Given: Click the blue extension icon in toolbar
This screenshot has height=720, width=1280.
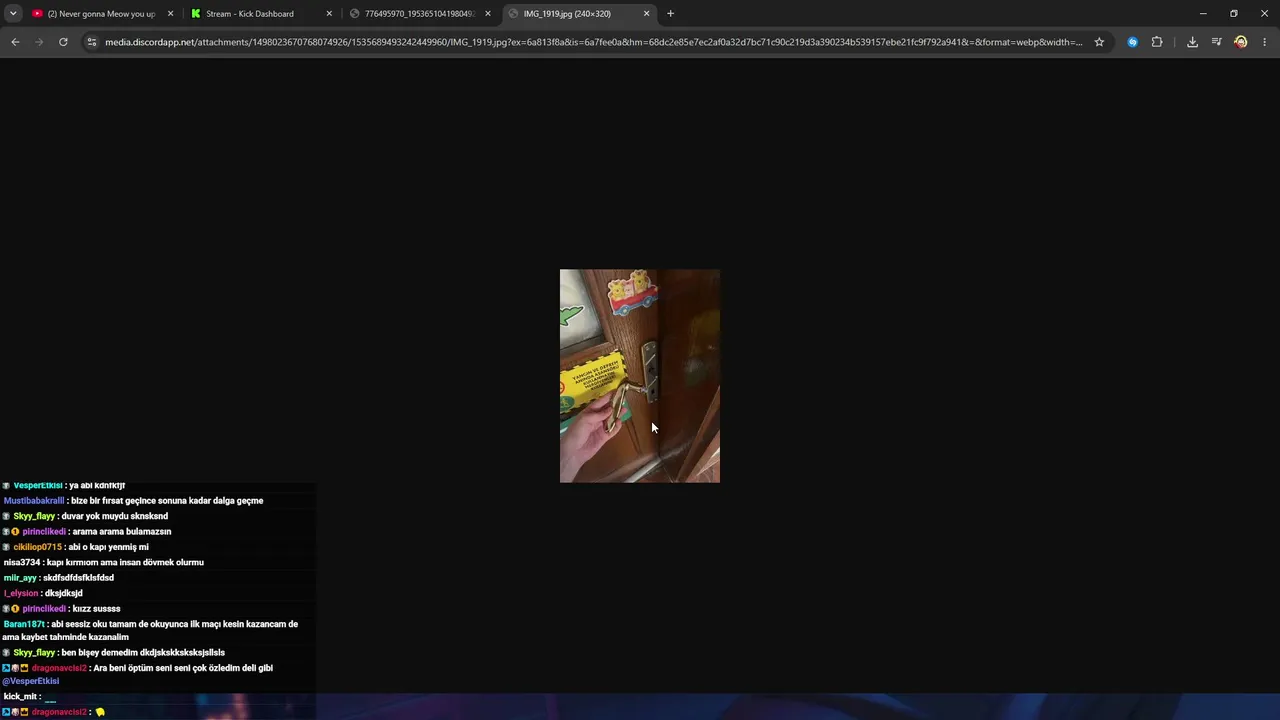Looking at the screenshot, I should [x=1132, y=42].
